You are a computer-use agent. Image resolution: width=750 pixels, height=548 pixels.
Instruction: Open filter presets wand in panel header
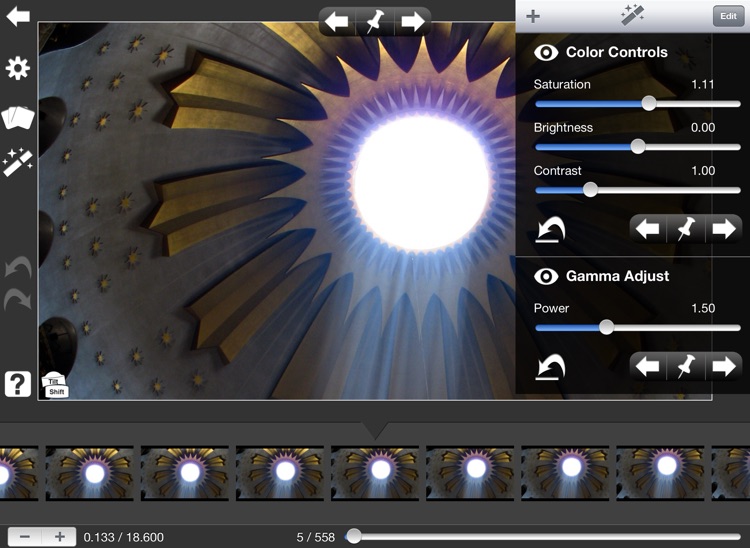(632, 15)
